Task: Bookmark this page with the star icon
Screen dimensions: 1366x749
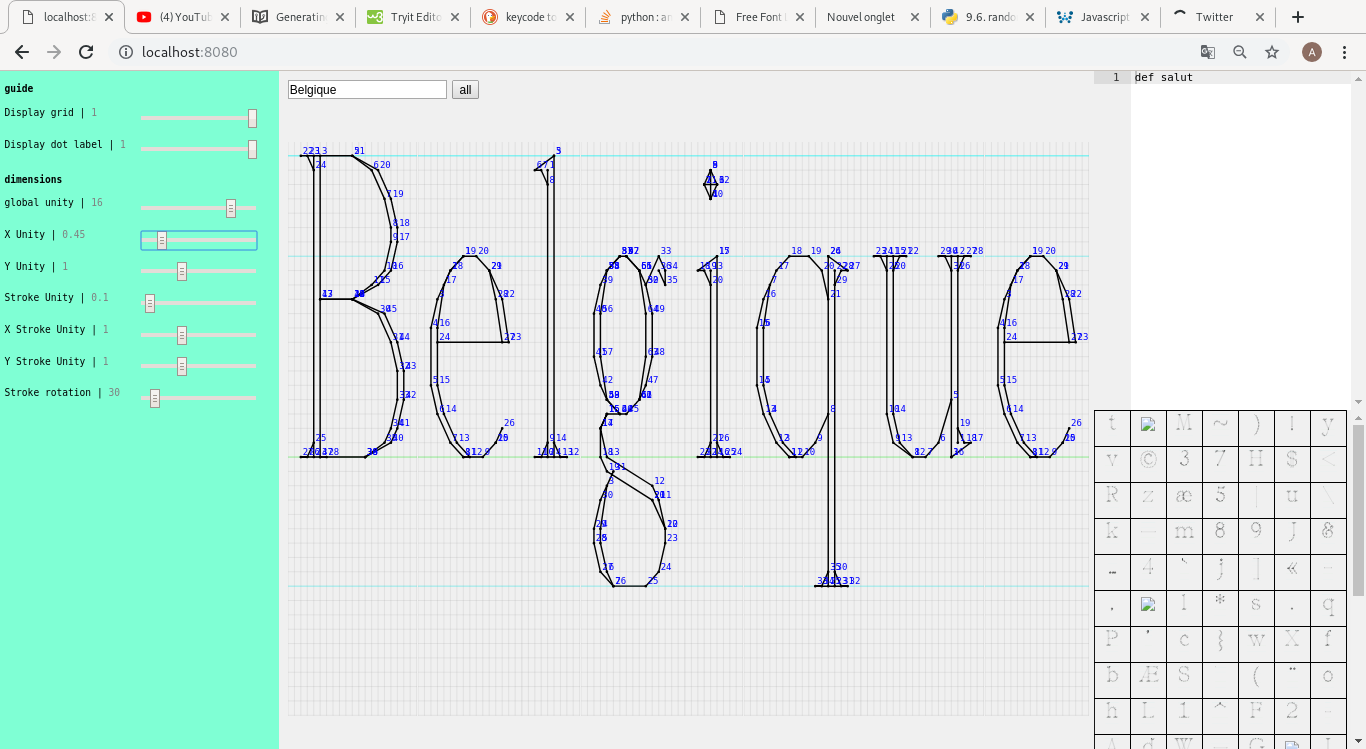Action: click(x=1272, y=52)
